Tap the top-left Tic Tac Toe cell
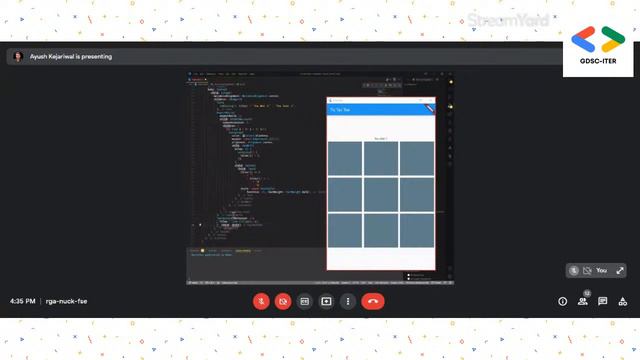 [x=345, y=158]
